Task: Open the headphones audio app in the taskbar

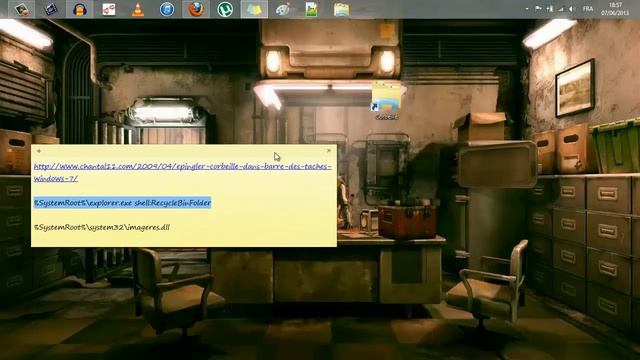Action: [80, 9]
